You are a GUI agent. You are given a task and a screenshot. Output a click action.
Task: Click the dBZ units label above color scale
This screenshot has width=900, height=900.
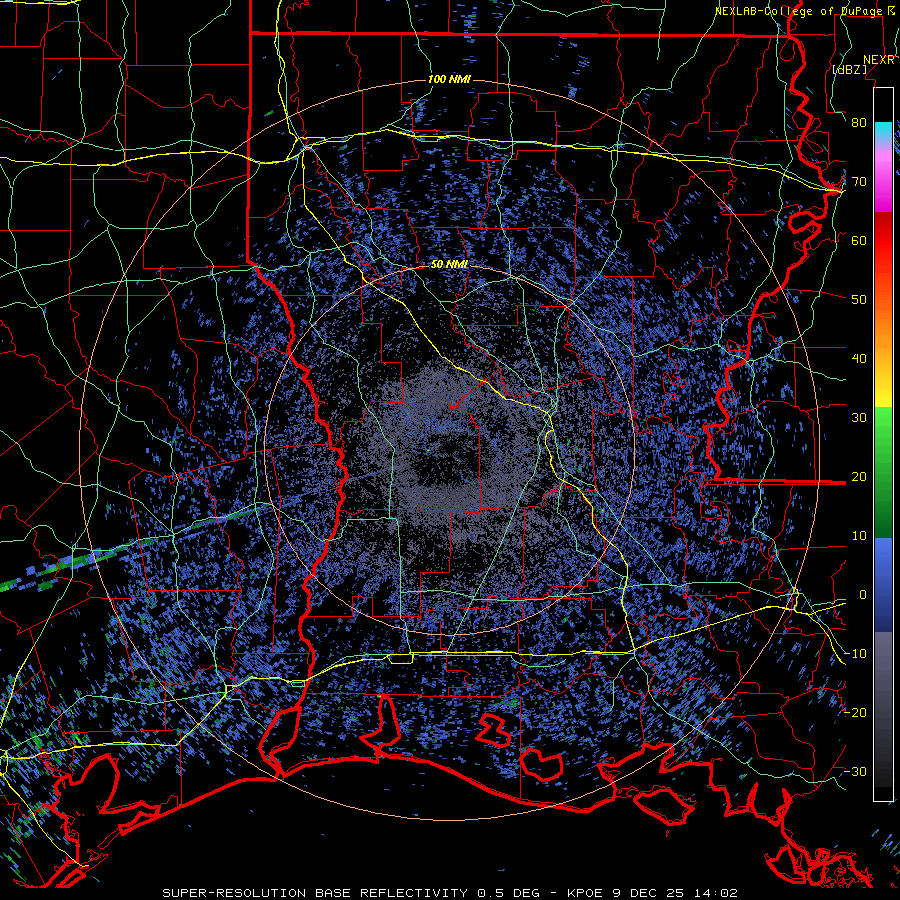point(849,69)
